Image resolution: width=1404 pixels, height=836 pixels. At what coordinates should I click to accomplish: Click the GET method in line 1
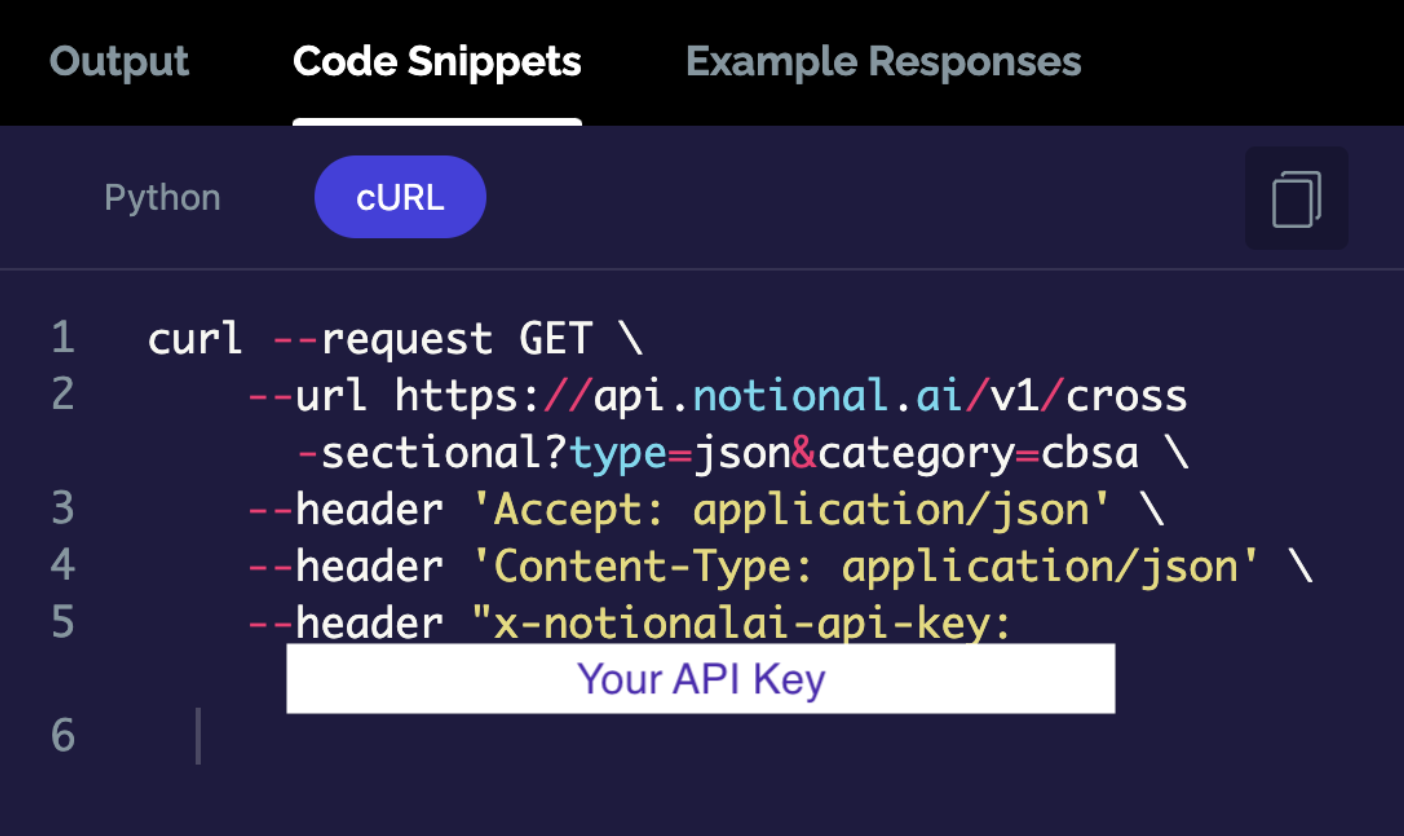(556, 339)
